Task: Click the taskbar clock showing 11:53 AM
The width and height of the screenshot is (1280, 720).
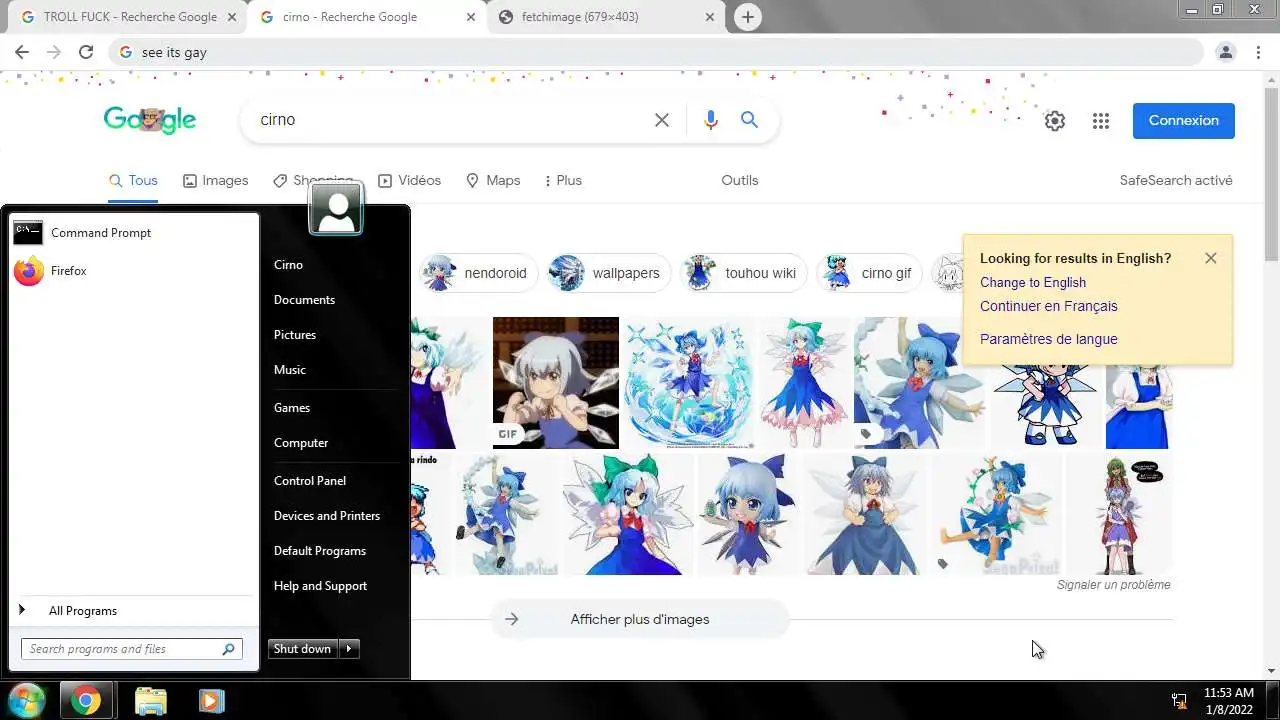Action: (1229, 701)
